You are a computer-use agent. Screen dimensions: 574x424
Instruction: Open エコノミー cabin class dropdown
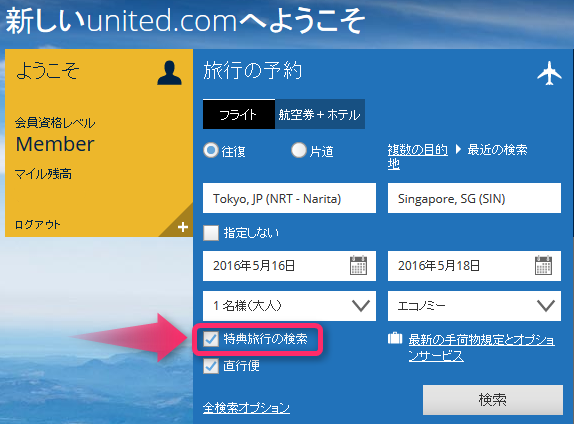[474, 306]
